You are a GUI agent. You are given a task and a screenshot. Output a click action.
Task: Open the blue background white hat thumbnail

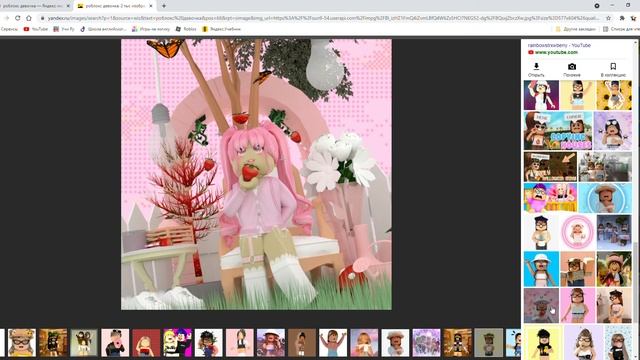pos(541,269)
